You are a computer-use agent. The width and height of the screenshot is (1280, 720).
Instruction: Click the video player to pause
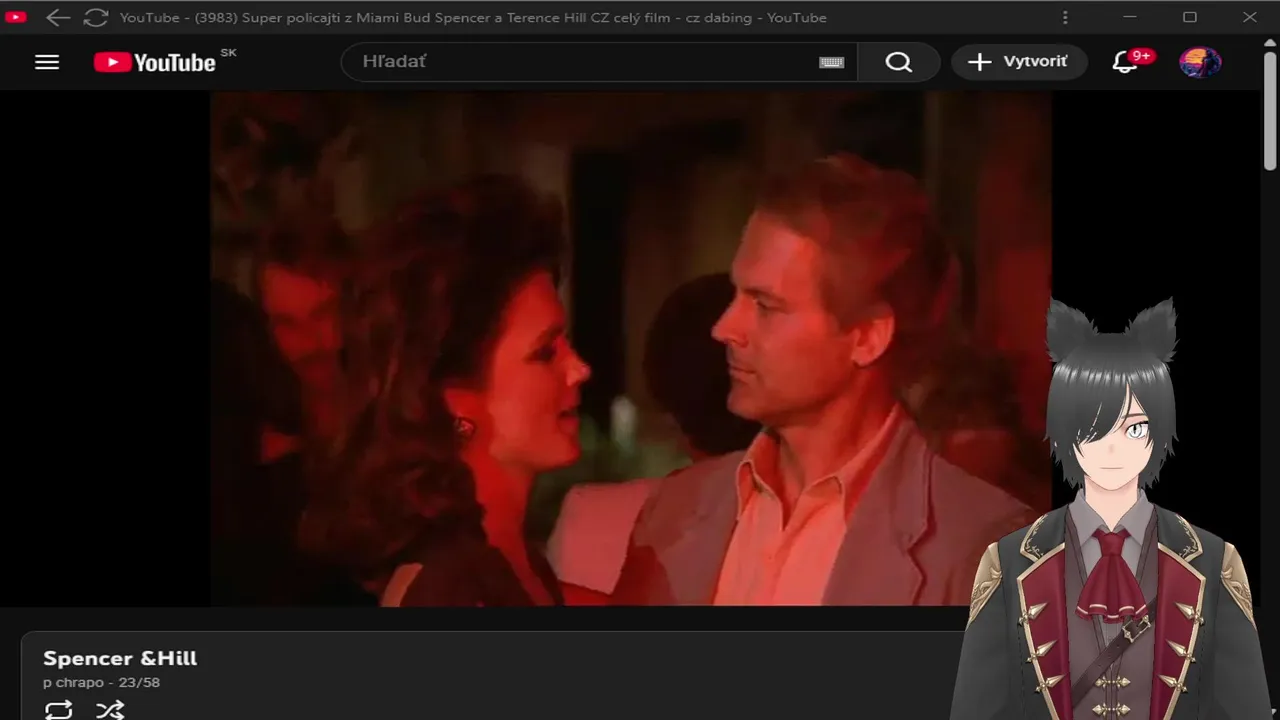630,348
